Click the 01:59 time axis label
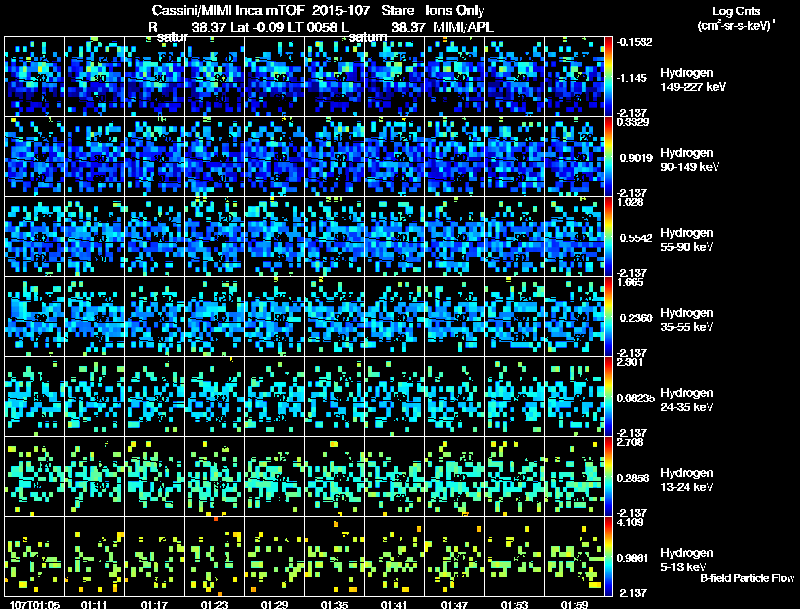This screenshot has height=609, width=800. [x=574, y=604]
